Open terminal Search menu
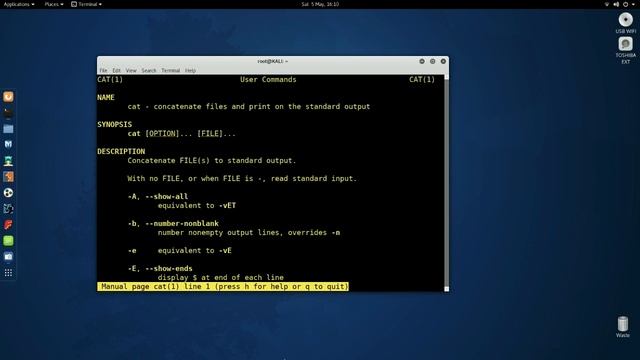640x360 pixels. tap(149, 71)
